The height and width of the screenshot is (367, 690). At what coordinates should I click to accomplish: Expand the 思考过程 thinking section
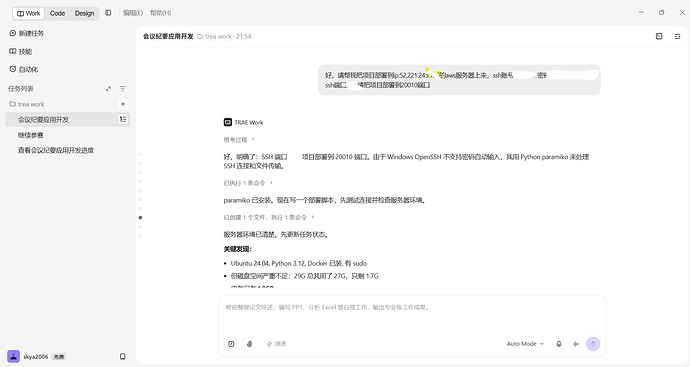click(x=239, y=139)
